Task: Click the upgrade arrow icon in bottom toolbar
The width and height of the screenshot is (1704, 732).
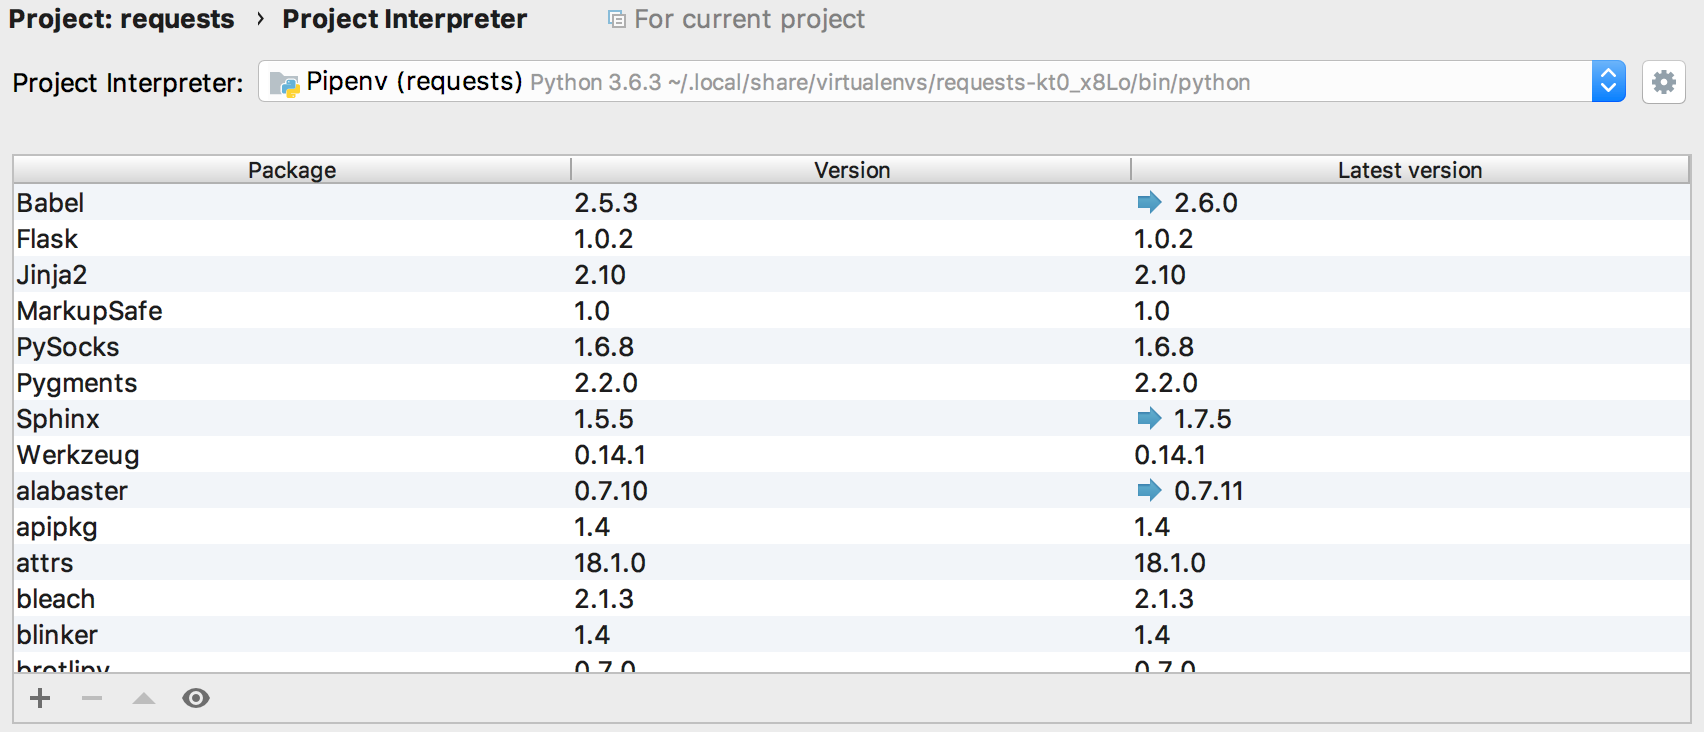Action: coord(144,698)
